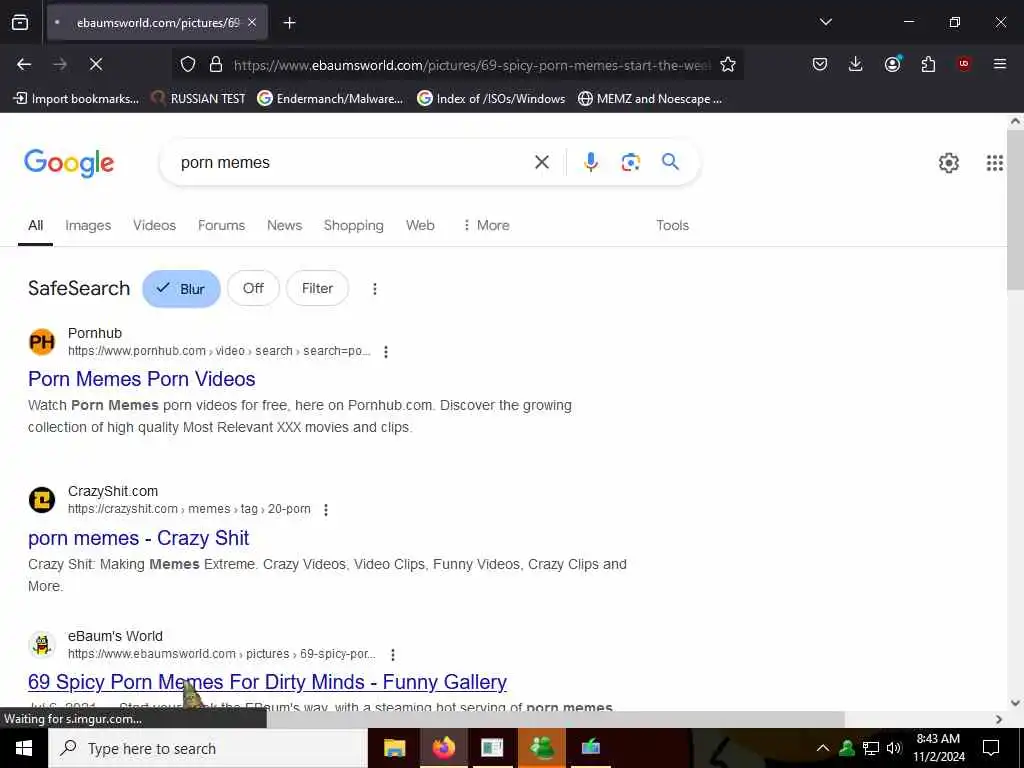1024x768 pixels.
Task: Click the Firefox View icon in the tab strip
Action: pyautogui.click(x=20, y=22)
